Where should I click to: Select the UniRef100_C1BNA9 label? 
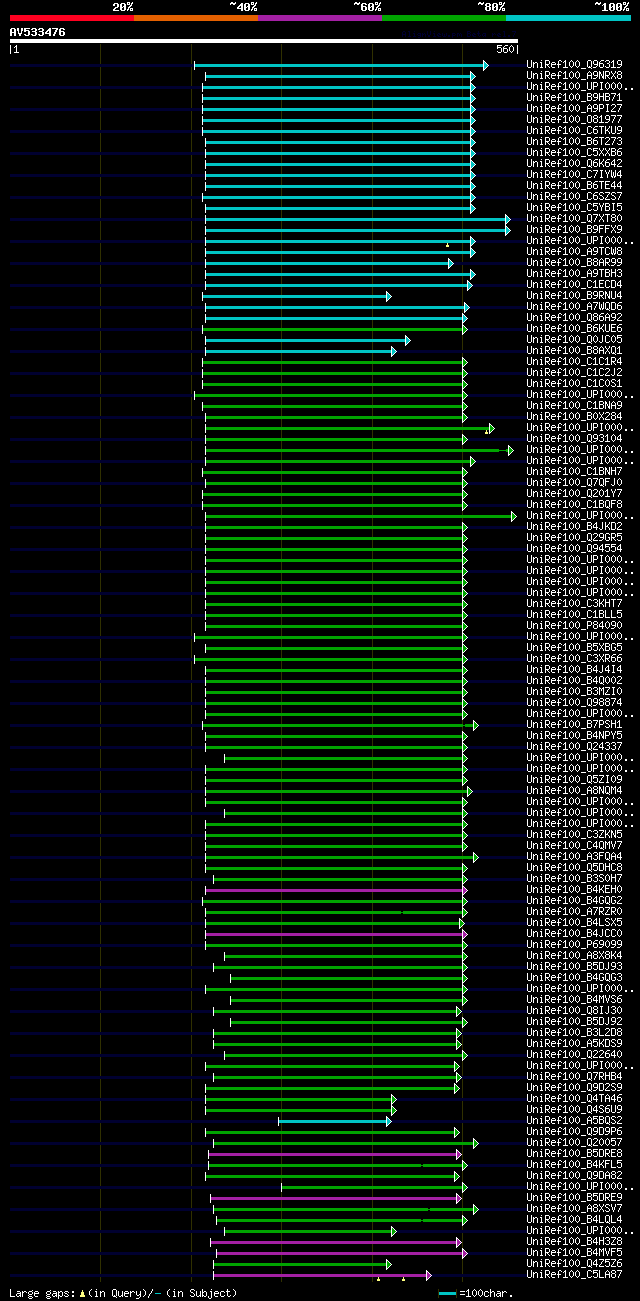coord(574,406)
